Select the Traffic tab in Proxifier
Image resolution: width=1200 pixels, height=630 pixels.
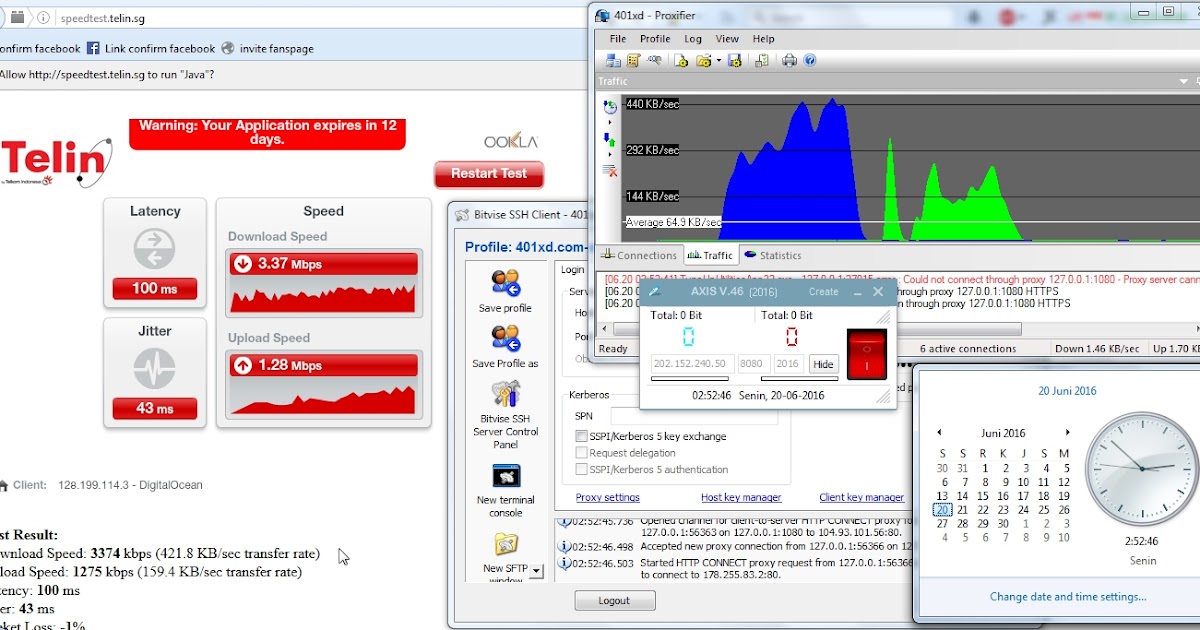pyautogui.click(x=711, y=256)
